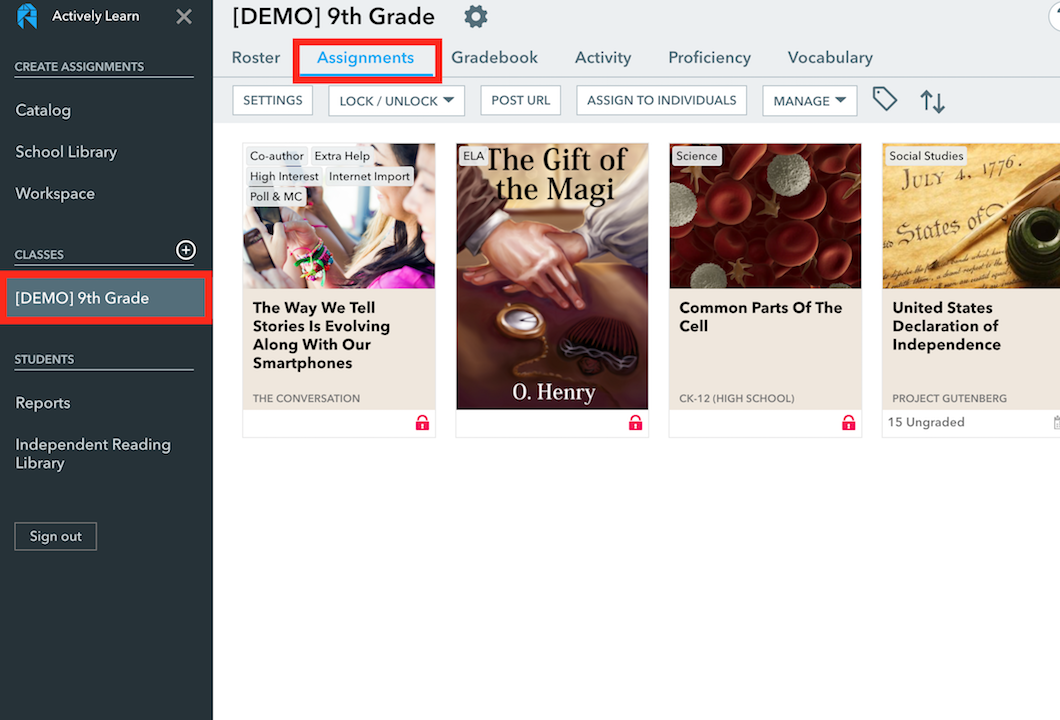Switch to the Roster tab
1060x720 pixels.
(256, 57)
